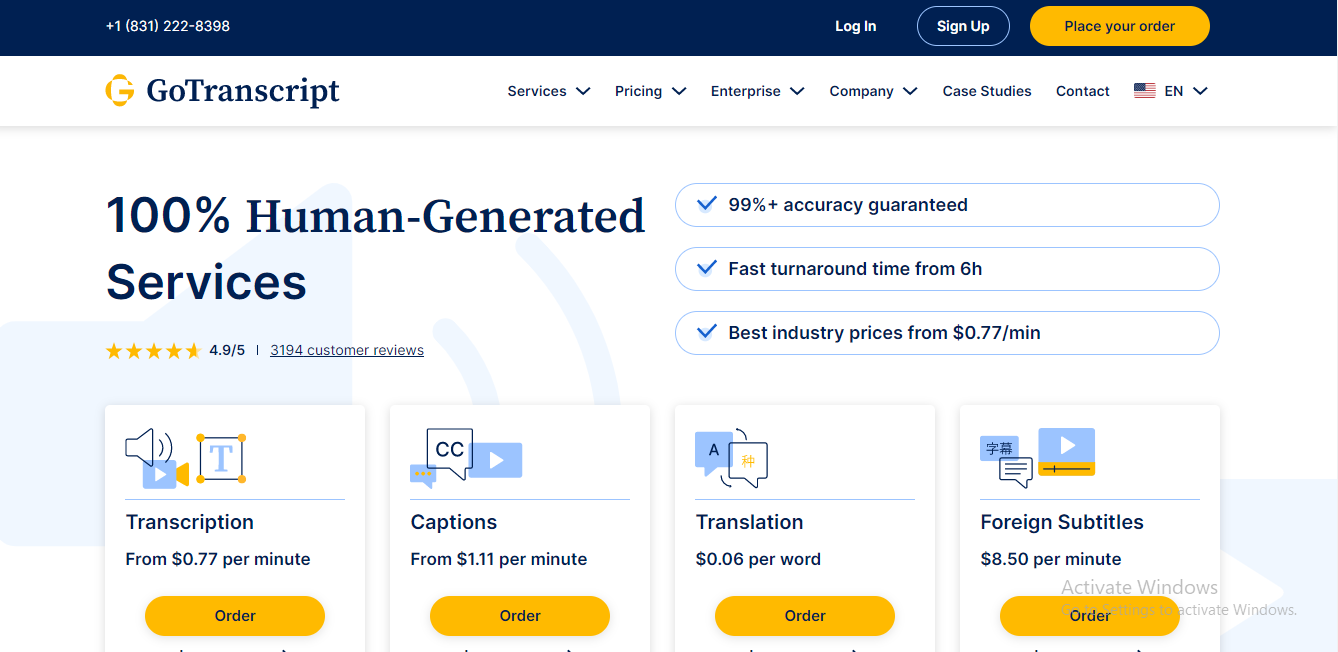
Task: Click 'From $1.11 per minute' price text
Action: click(499, 559)
